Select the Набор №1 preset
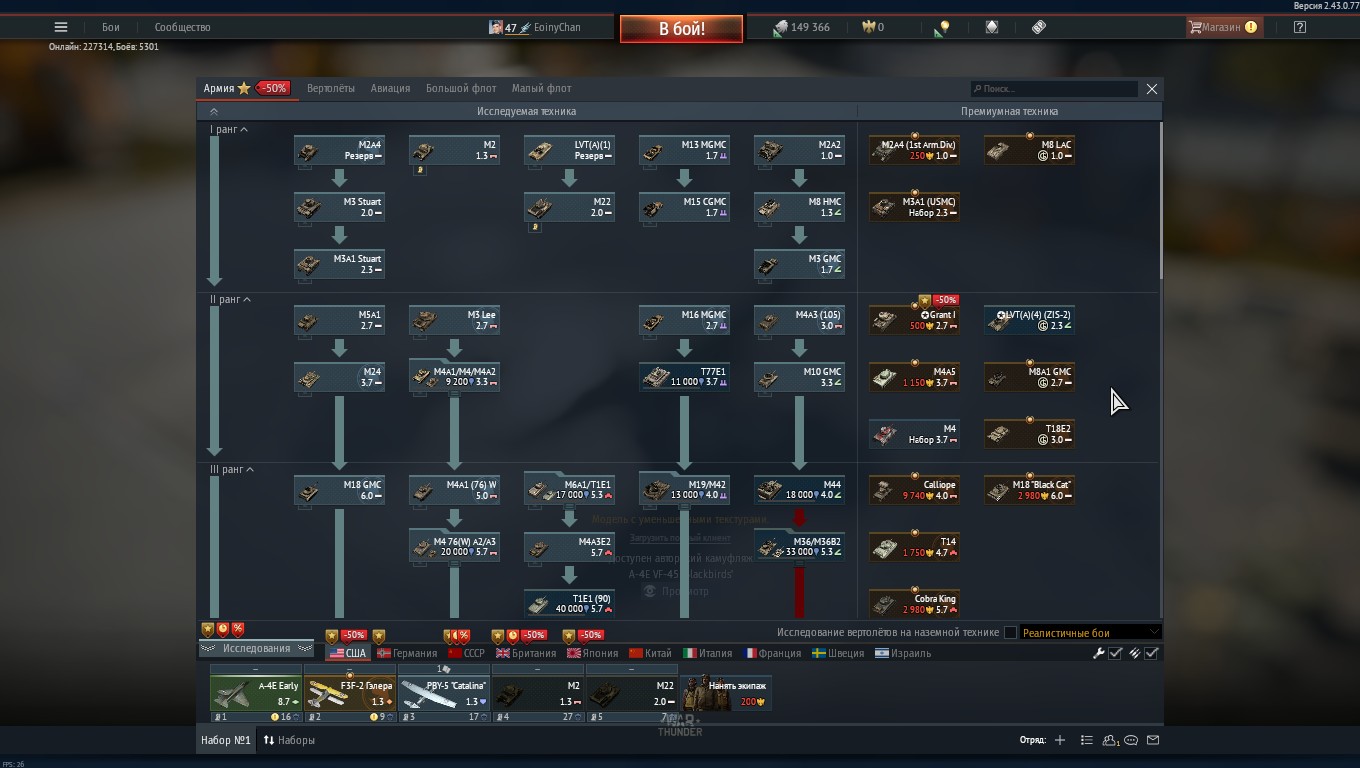This screenshot has height=768, width=1360. [226, 740]
